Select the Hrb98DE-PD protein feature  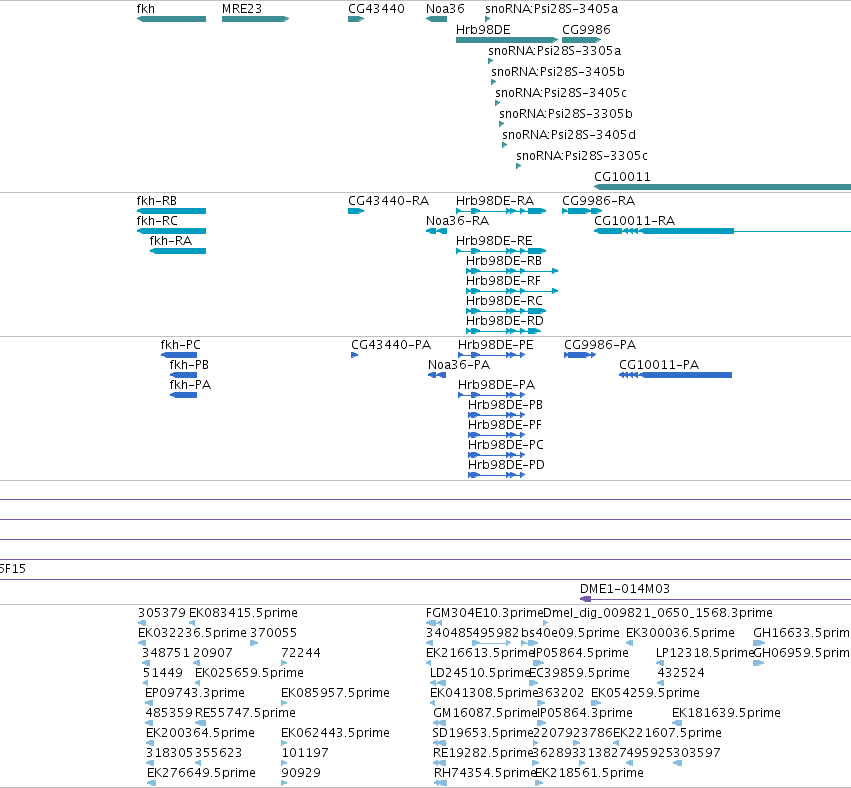497,475
